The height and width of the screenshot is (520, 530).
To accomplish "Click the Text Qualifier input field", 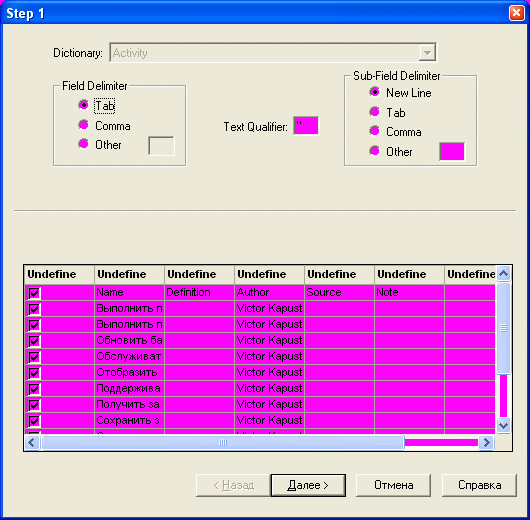I will pyautogui.click(x=306, y=126).
